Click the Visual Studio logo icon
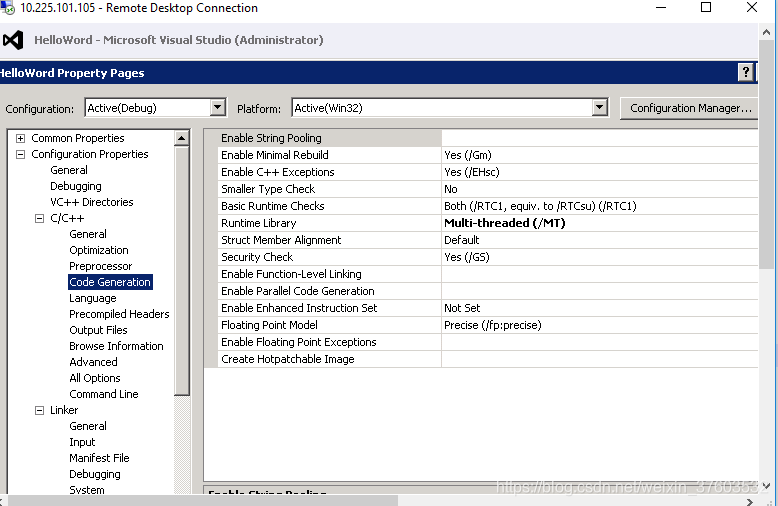This screenshot has height=506, width=778. (13, 40)
